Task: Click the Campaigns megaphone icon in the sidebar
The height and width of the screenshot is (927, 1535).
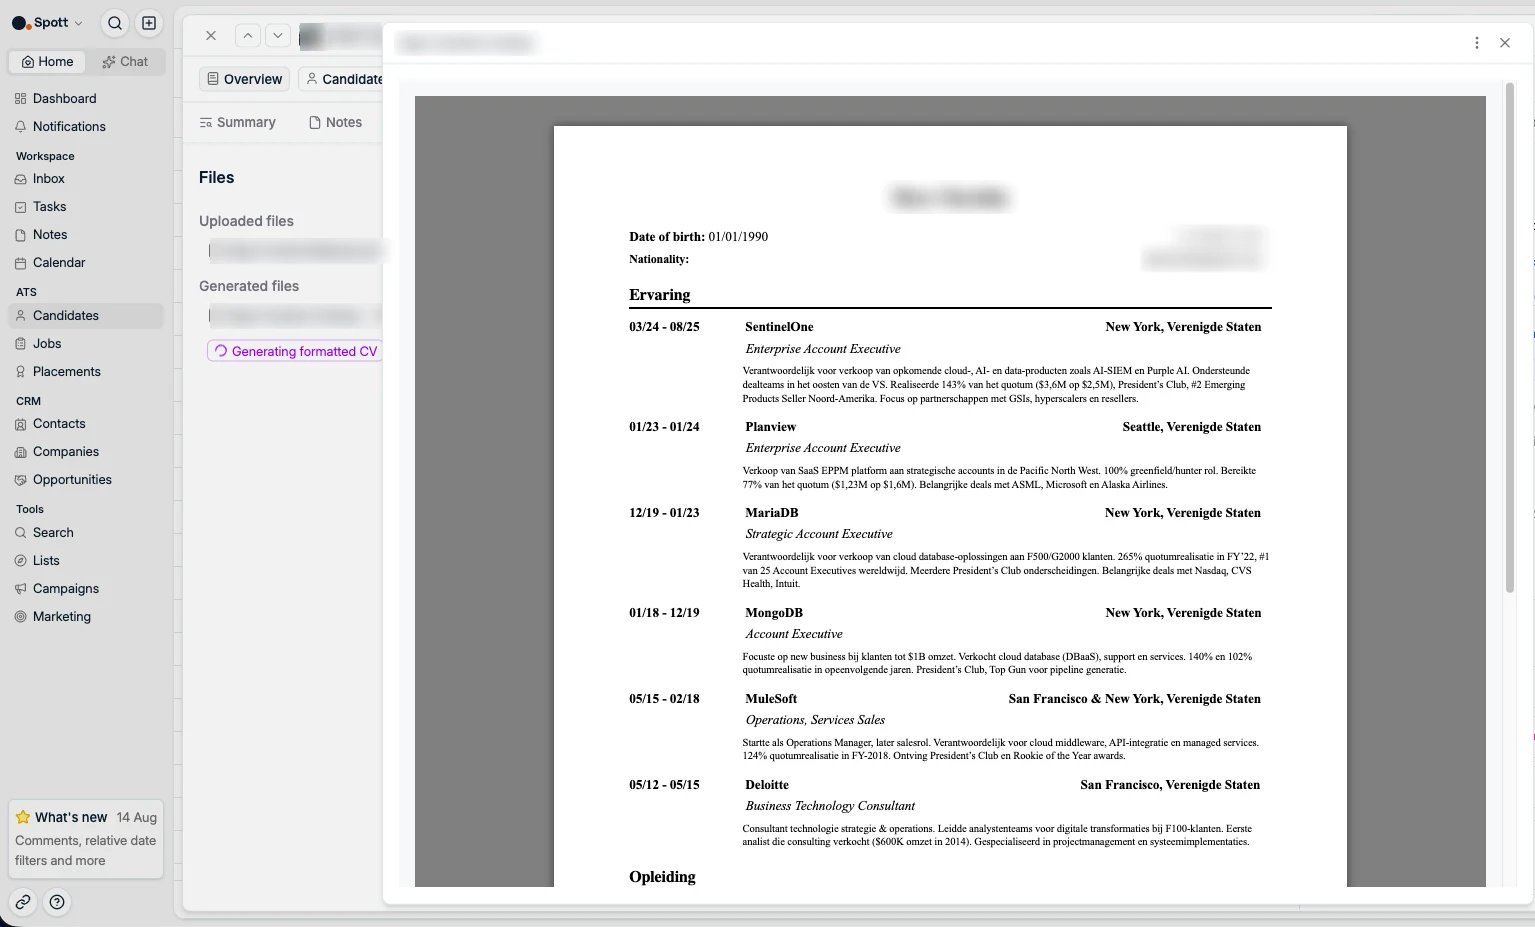Action: pyautogui.click(x=21, y=589)
